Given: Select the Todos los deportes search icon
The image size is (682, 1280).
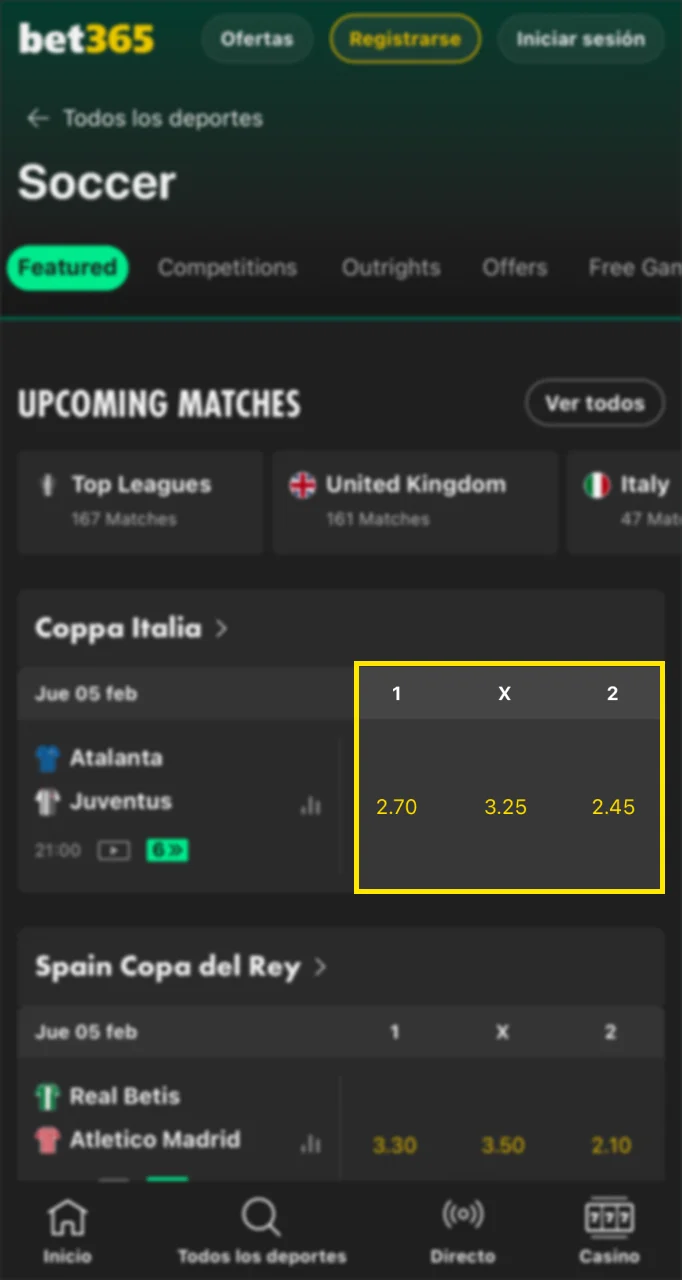Looking at the screenshot, I should point(260,1228).
